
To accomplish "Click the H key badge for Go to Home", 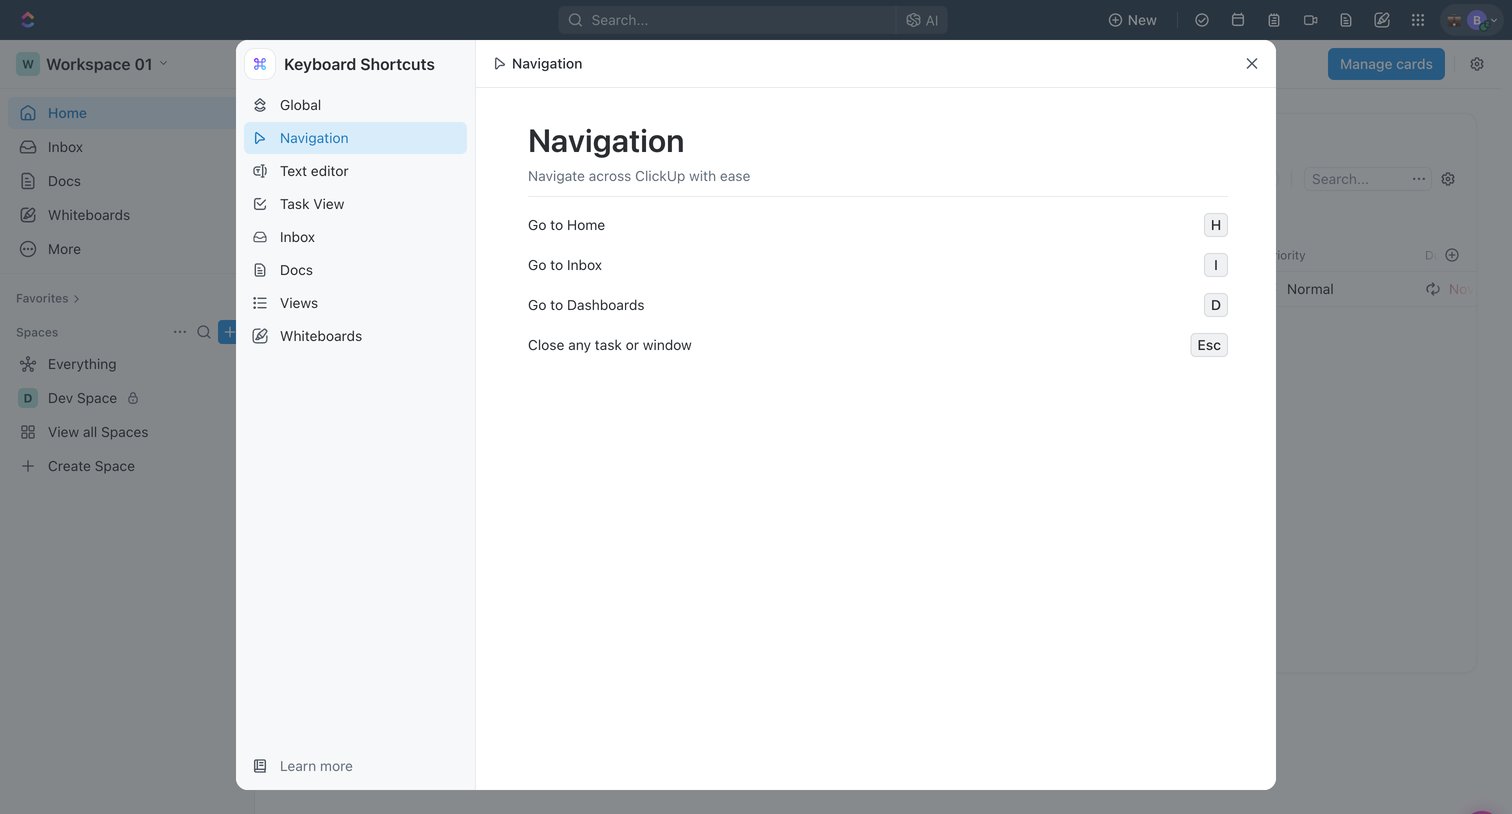I will [1215, 225].
